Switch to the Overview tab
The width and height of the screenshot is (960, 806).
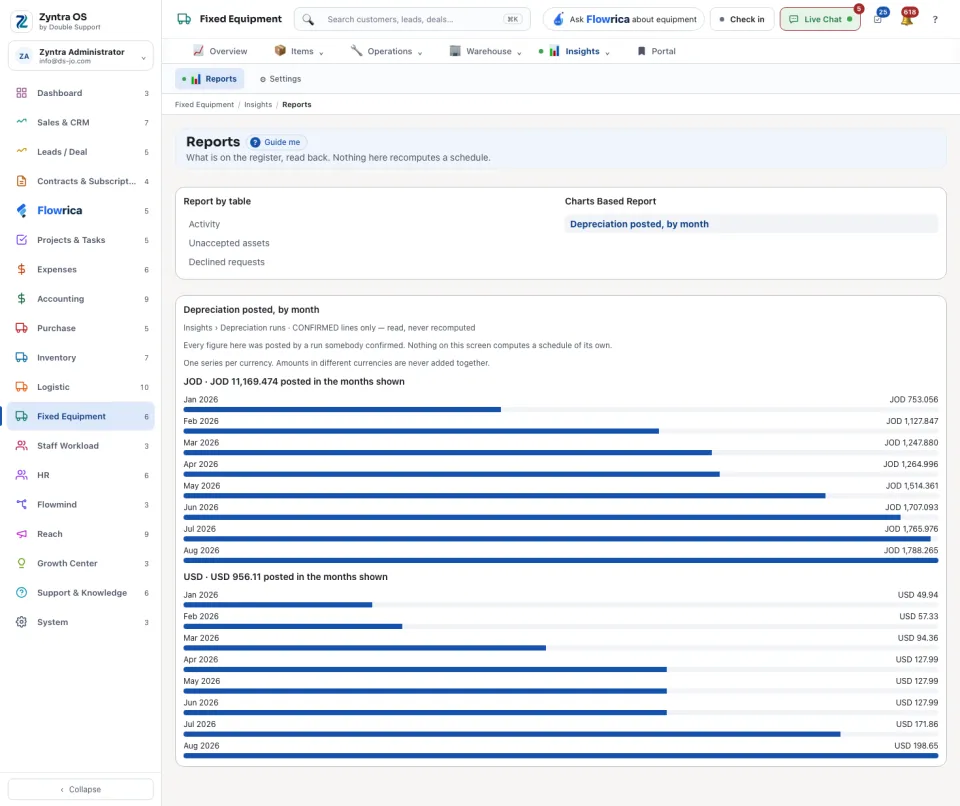click(220, 51)
